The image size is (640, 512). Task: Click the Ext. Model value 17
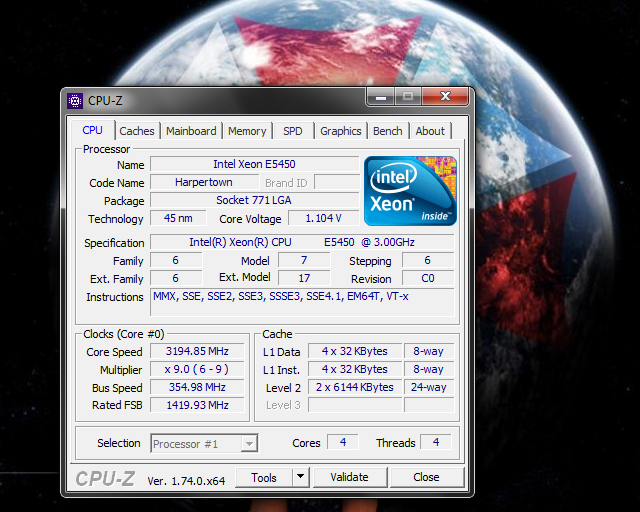pos(304,278)
